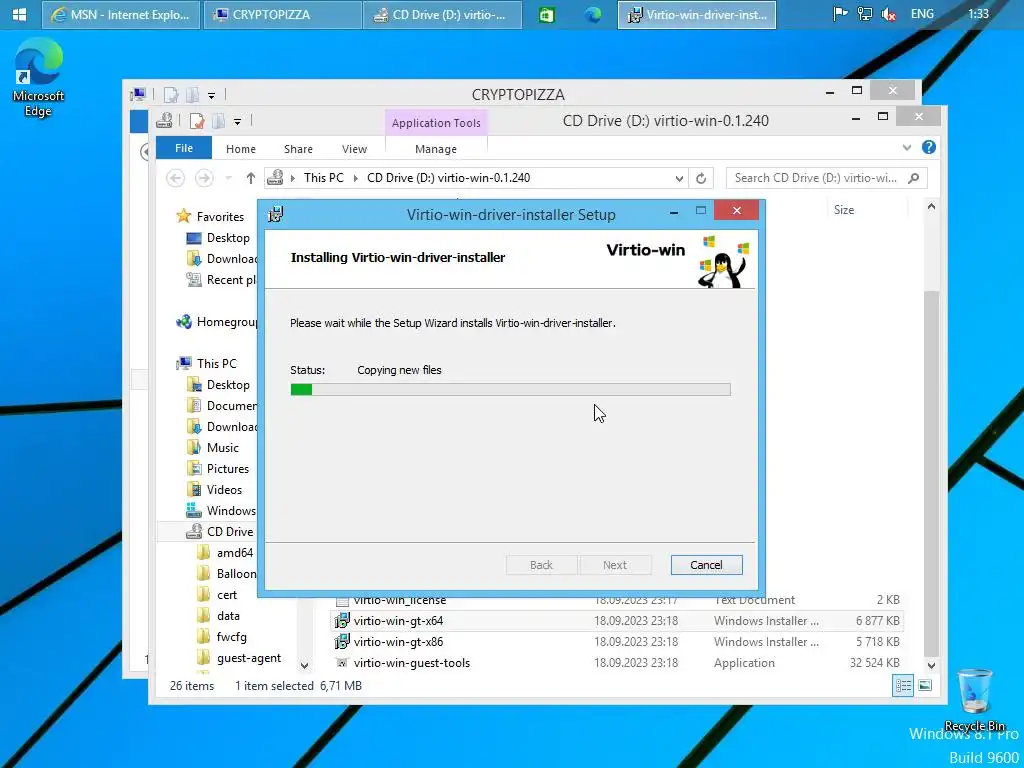Click This PC in the address breadcrumb
This screenshot has height=768, width=1024.
point(323,178)
